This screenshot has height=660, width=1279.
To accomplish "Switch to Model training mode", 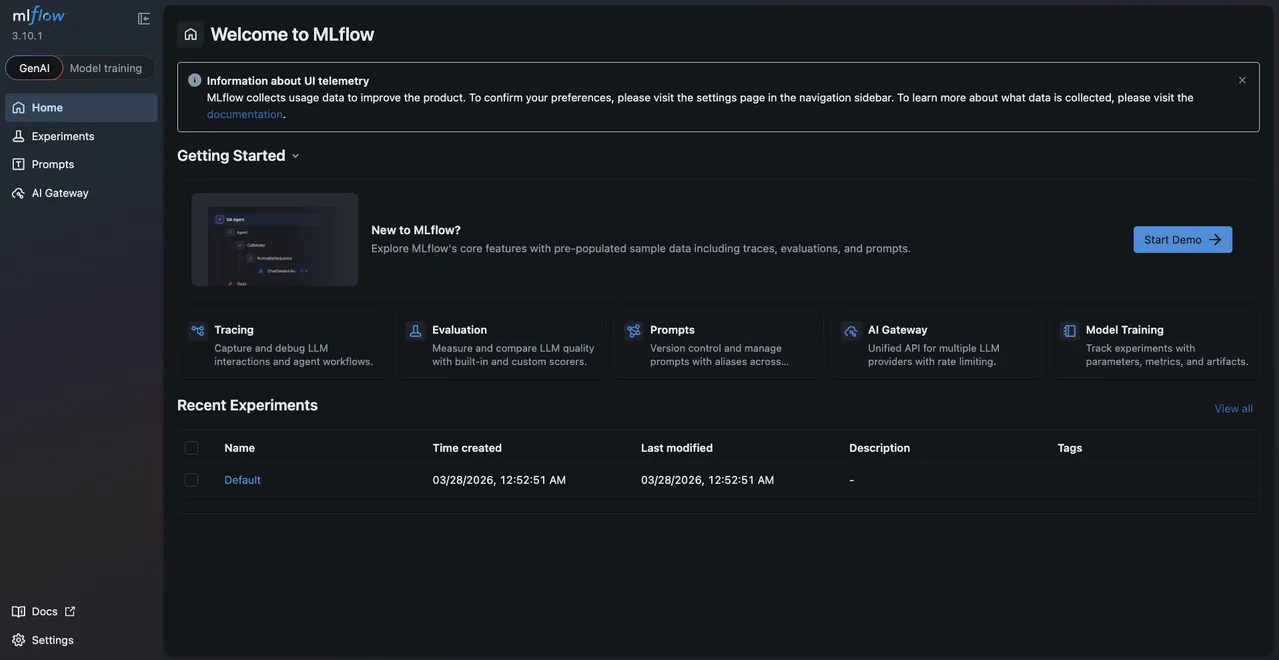I will tap(106, 68).
